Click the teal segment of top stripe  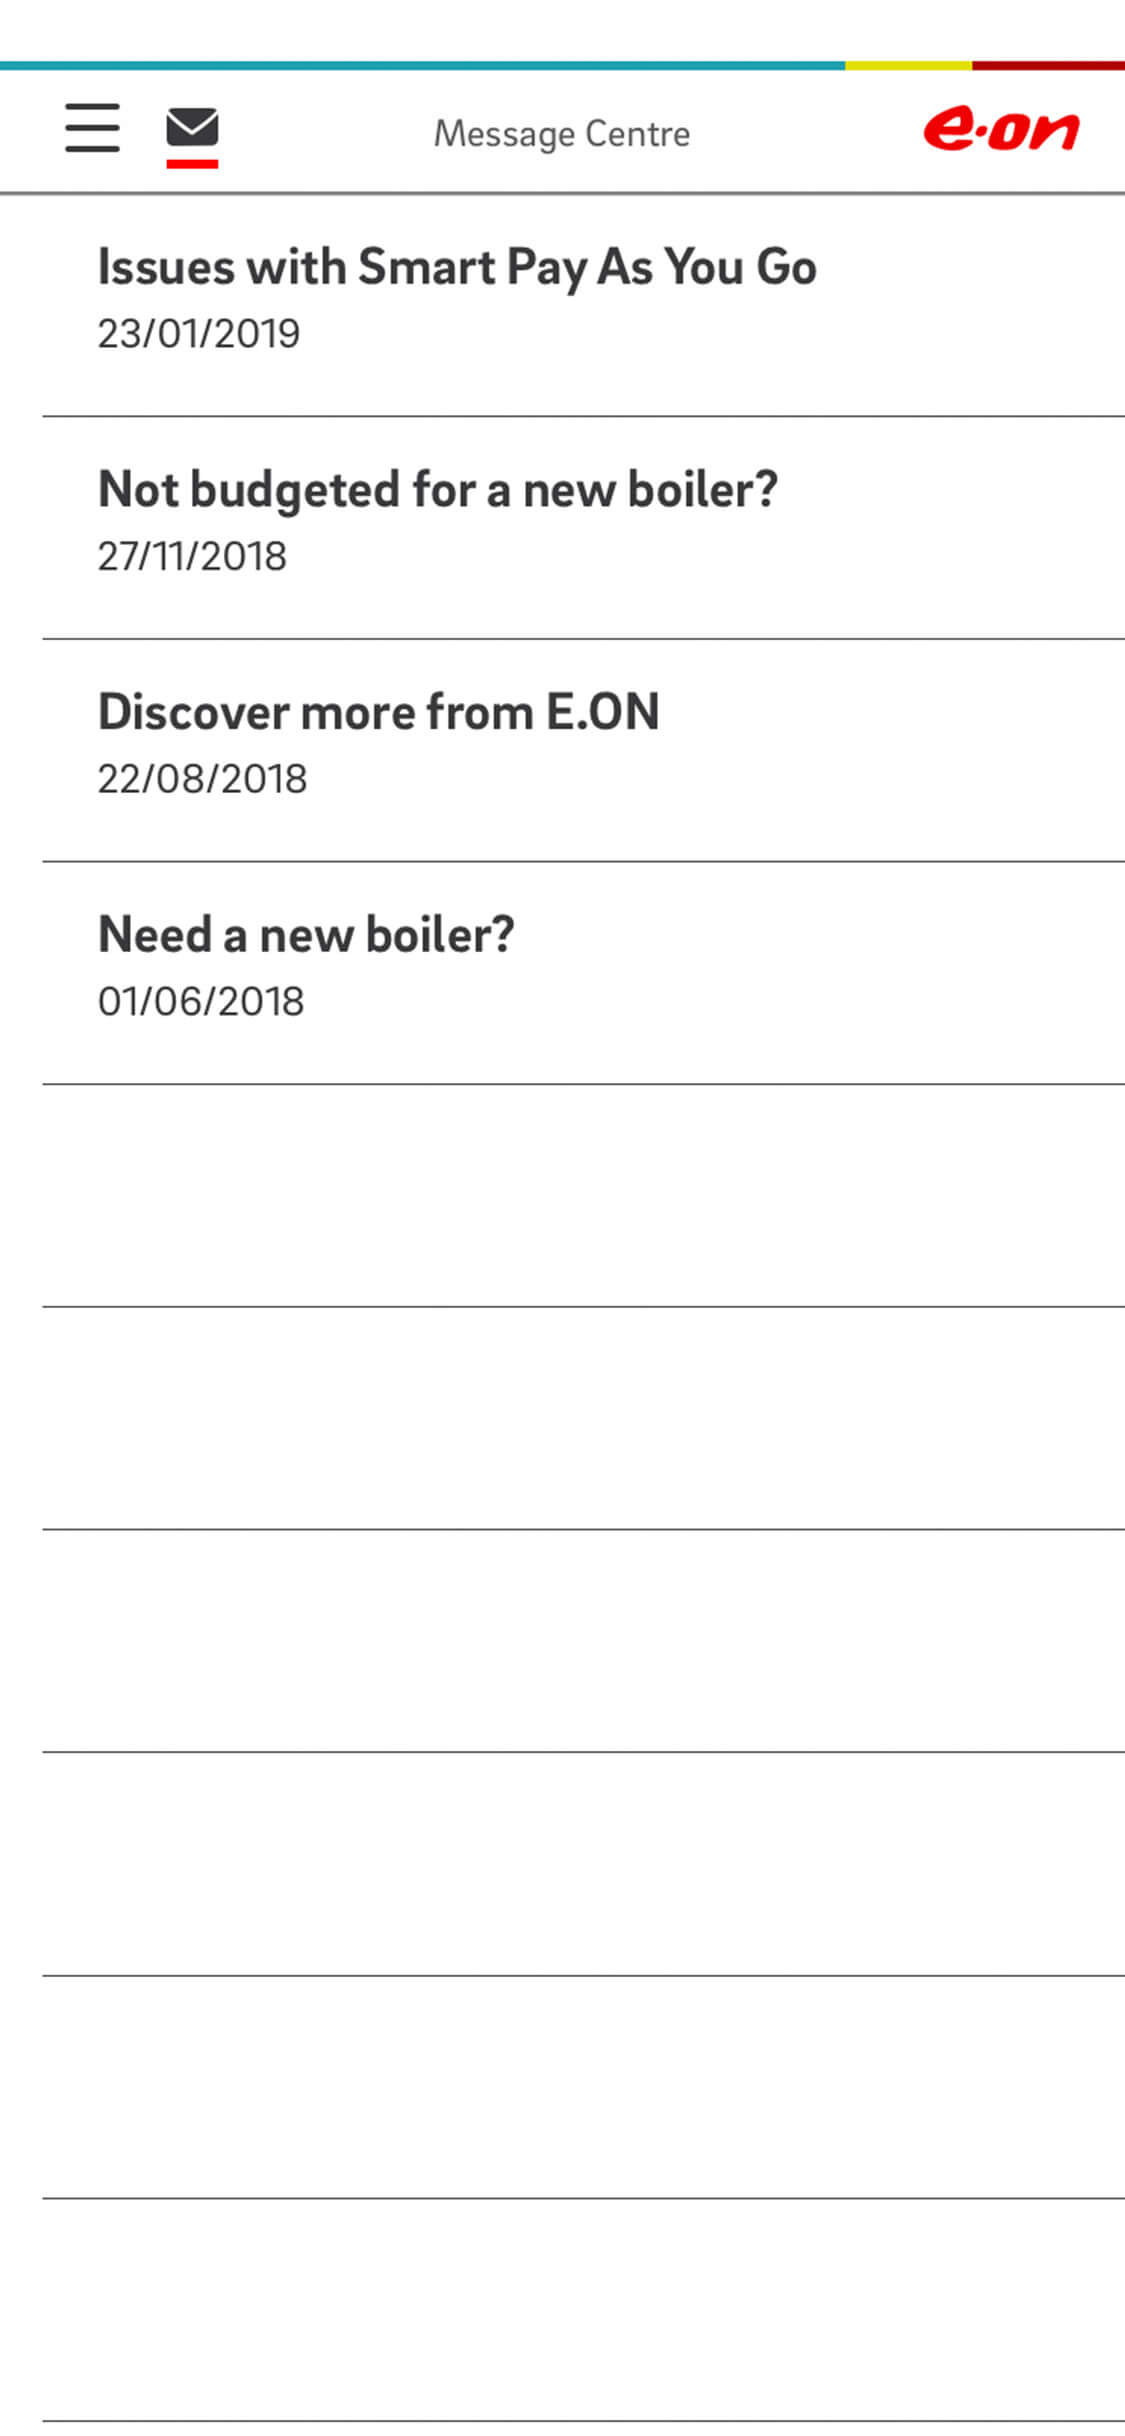(420, 66)
